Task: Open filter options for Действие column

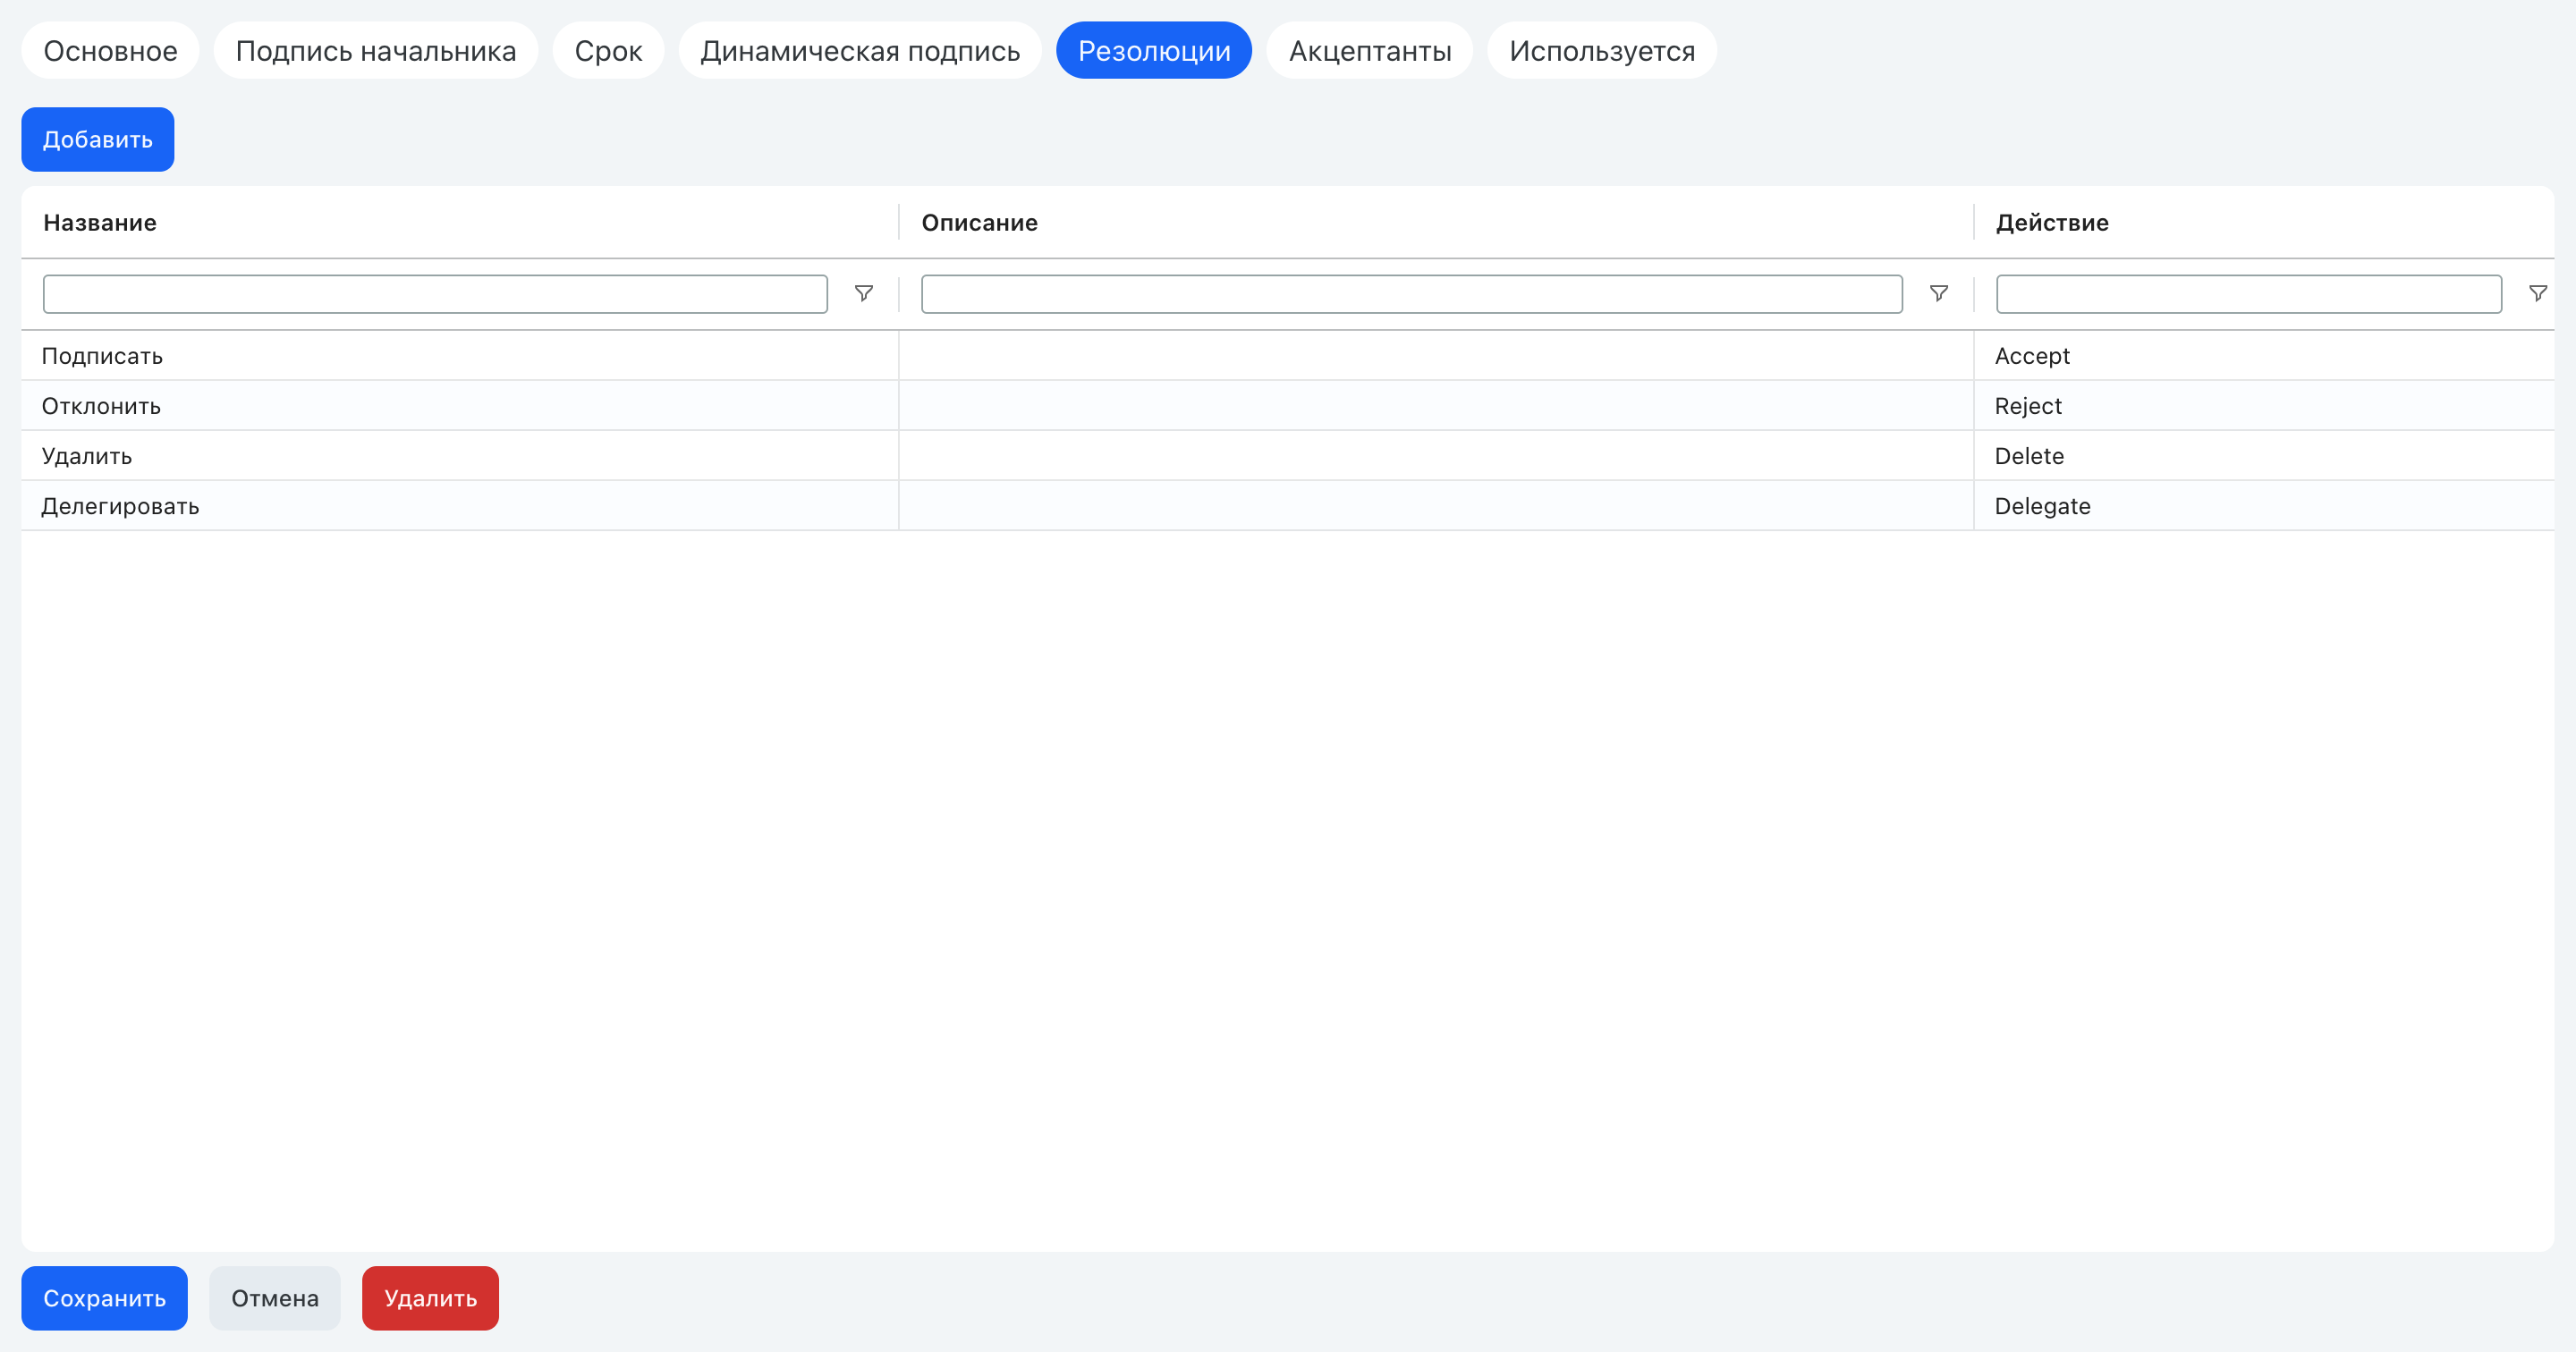Action: 2537,293
